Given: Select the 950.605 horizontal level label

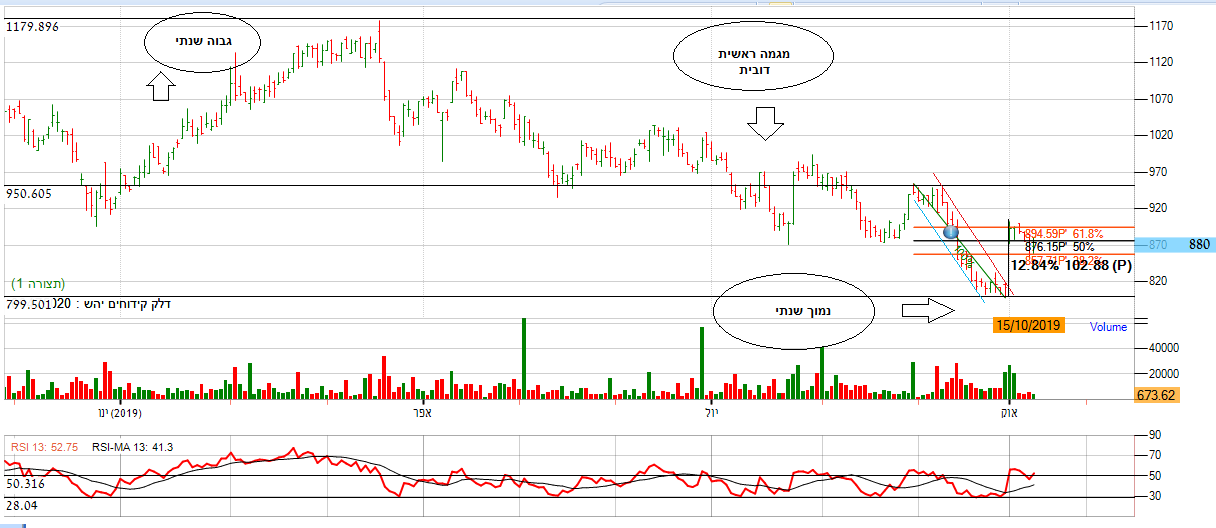Looking at the screenshot, I should tap(30, 194).
